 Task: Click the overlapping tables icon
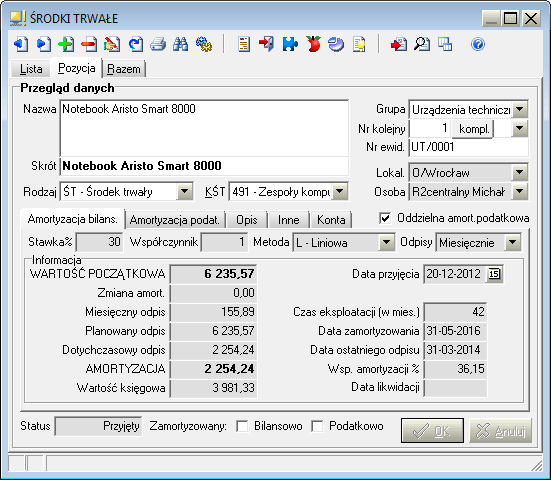point(445,45)
